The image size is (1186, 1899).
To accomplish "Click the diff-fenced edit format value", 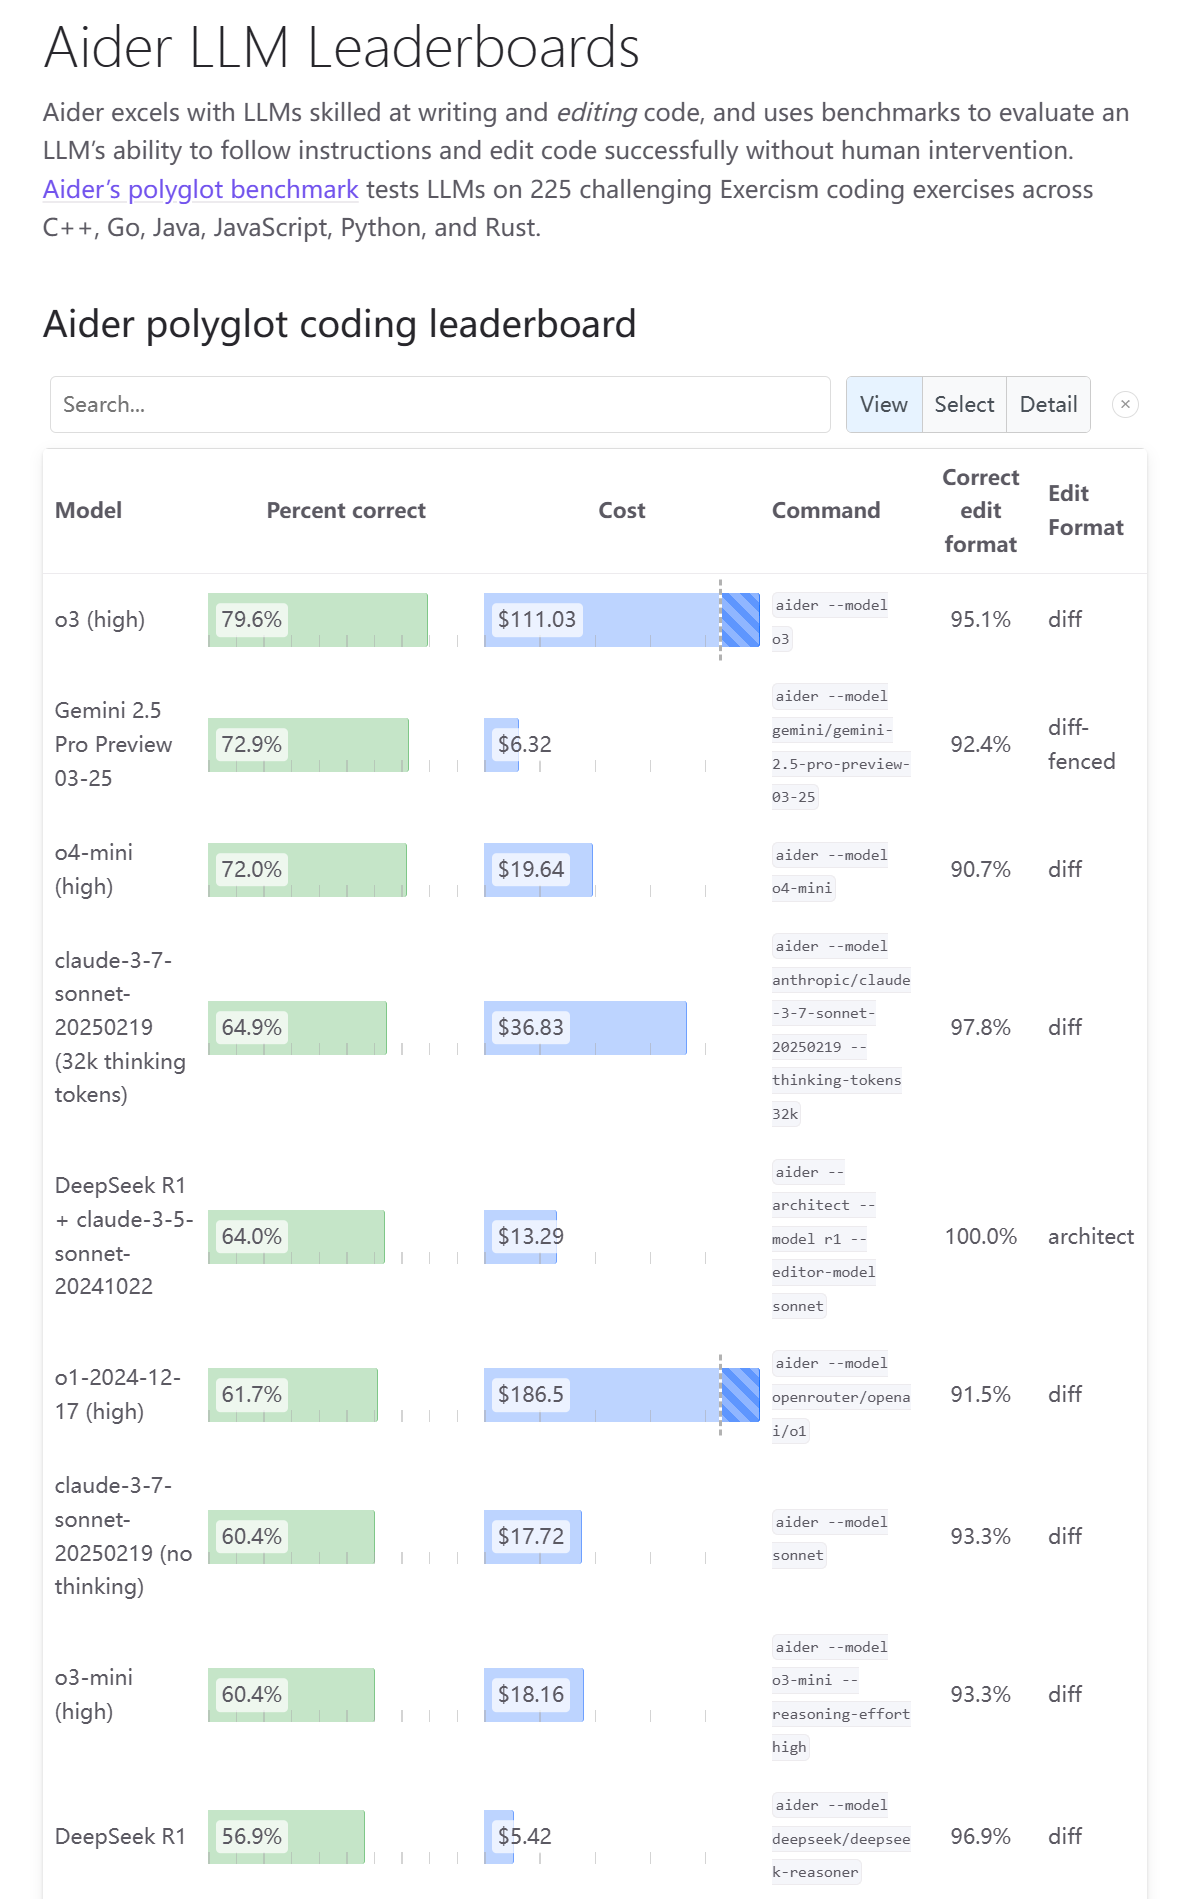I will (x=1081, y=744).
